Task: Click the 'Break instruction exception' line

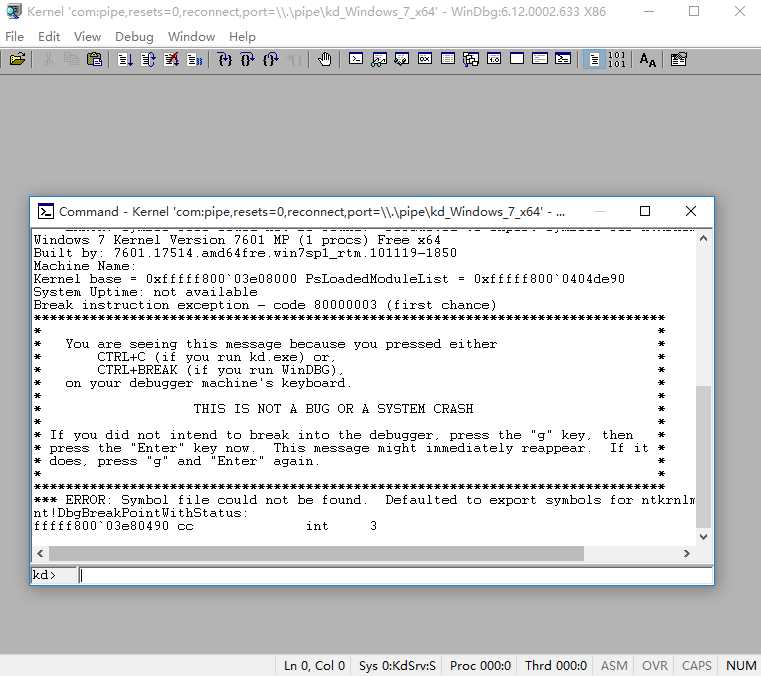Action: click(265, 305)
